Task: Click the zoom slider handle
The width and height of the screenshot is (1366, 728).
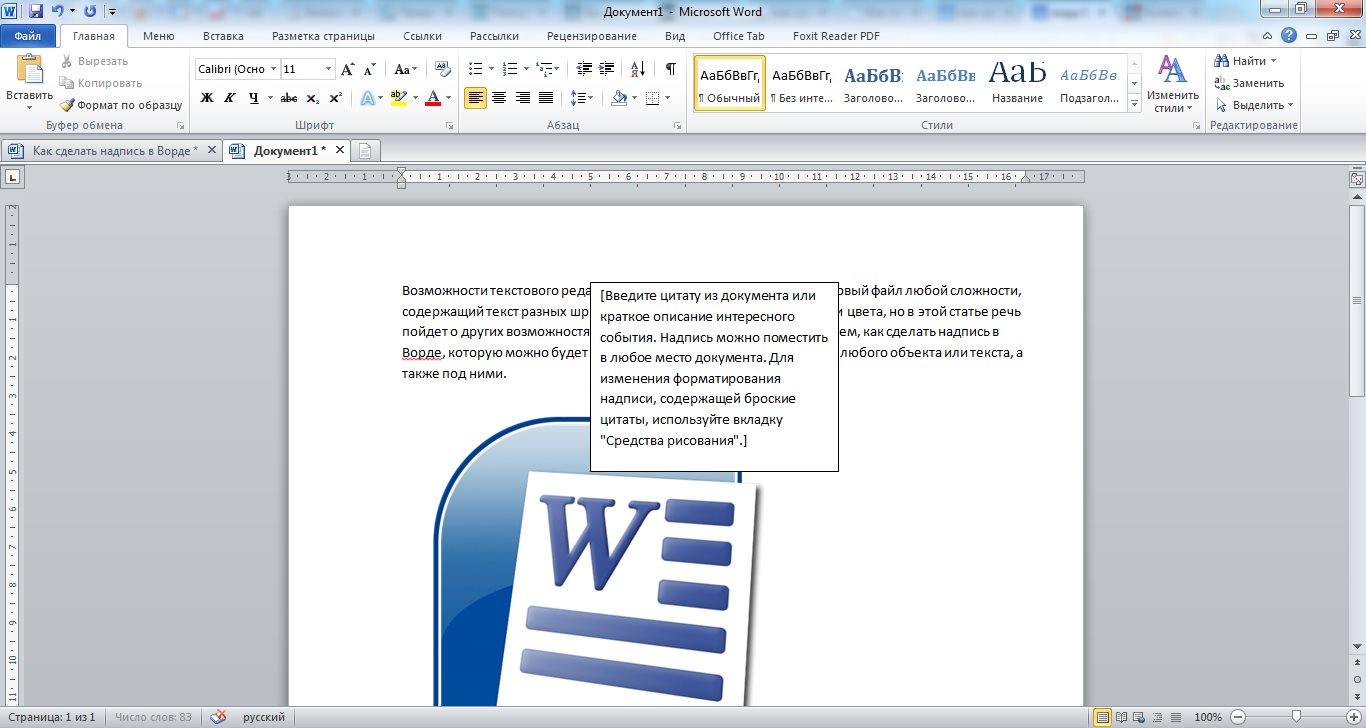Action: coord(1296,717)
